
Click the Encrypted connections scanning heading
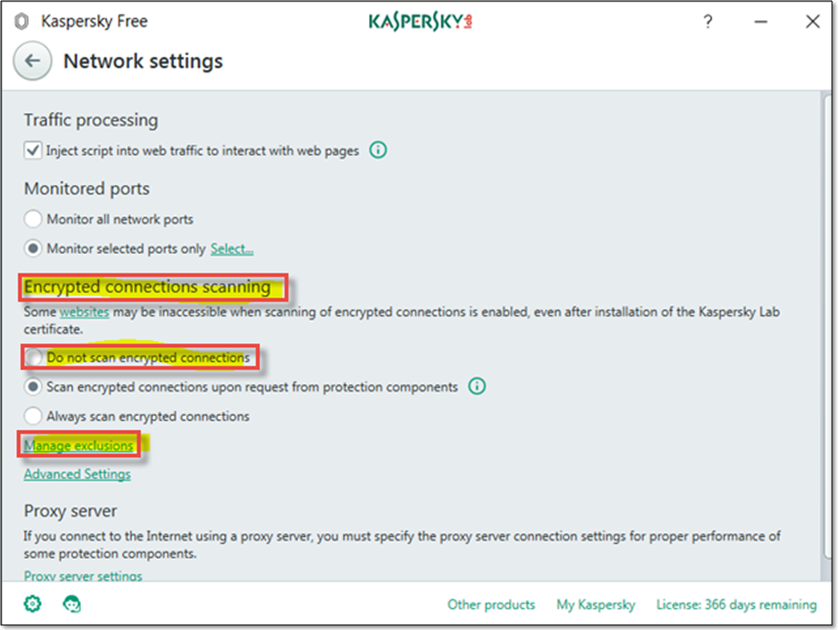tap(147, 287)
